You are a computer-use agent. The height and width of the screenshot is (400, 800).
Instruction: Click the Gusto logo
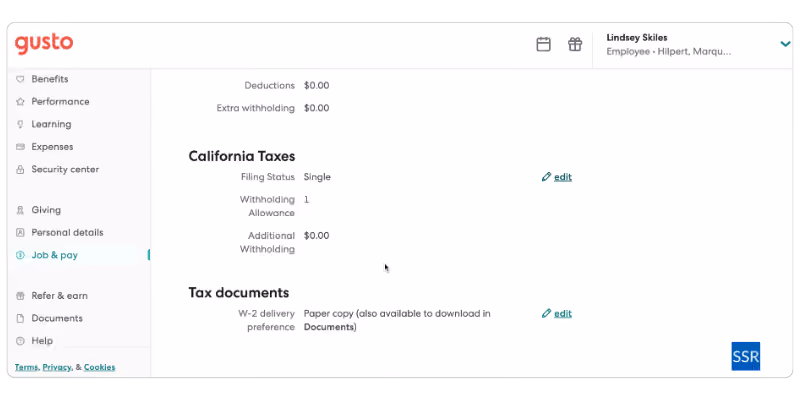[x=44, y=44]
